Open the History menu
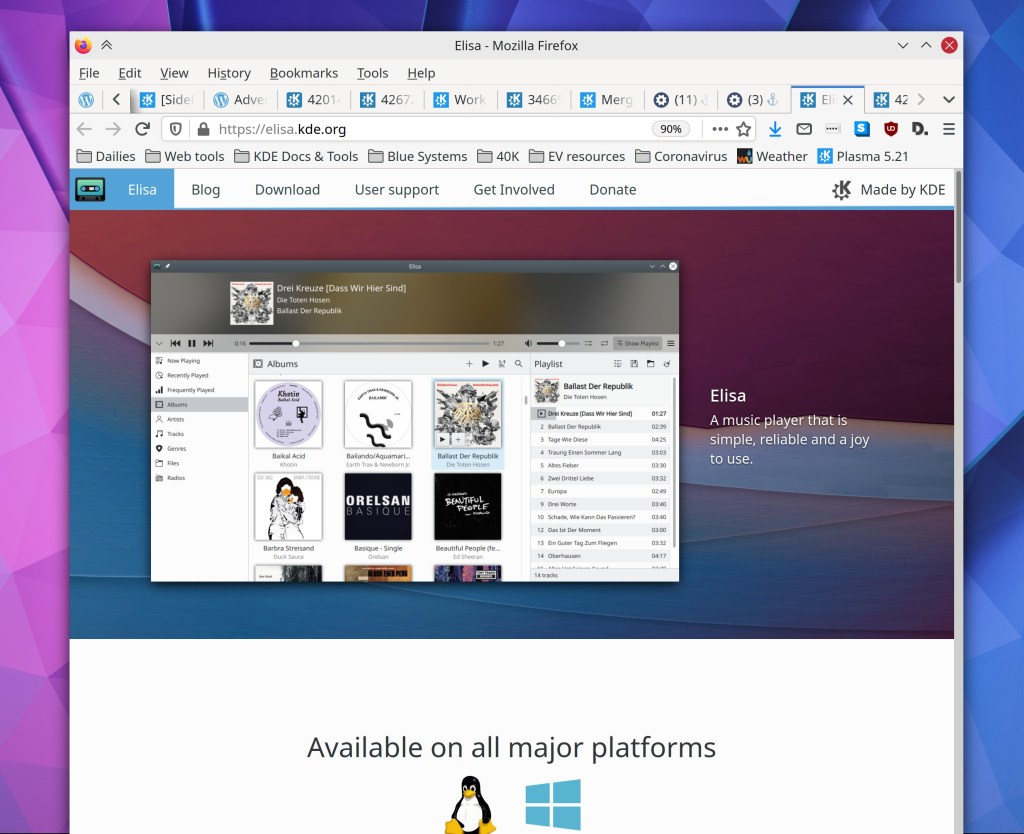Screen dimensions: 1024x834 click(x=229, y=73)
